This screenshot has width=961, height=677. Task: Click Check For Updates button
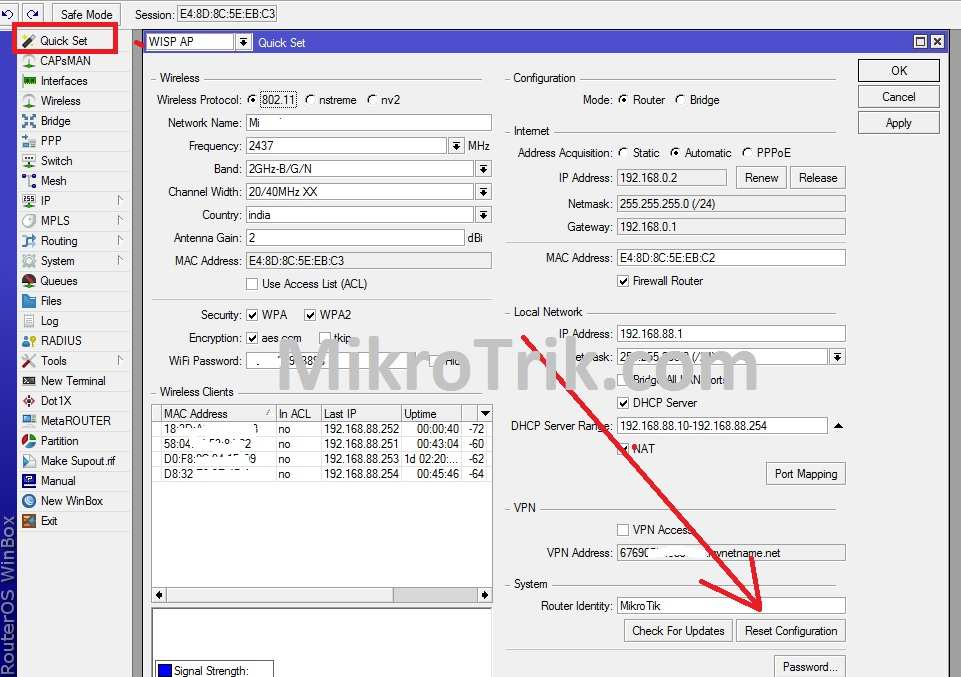coord(678,631)
